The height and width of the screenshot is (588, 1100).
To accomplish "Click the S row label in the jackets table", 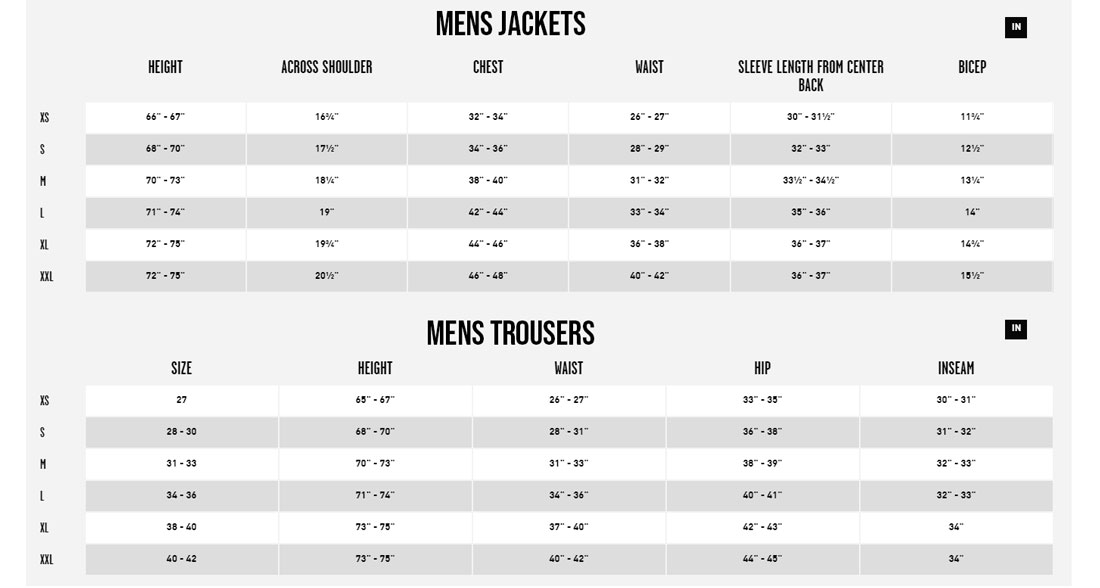I will [40, 149].
